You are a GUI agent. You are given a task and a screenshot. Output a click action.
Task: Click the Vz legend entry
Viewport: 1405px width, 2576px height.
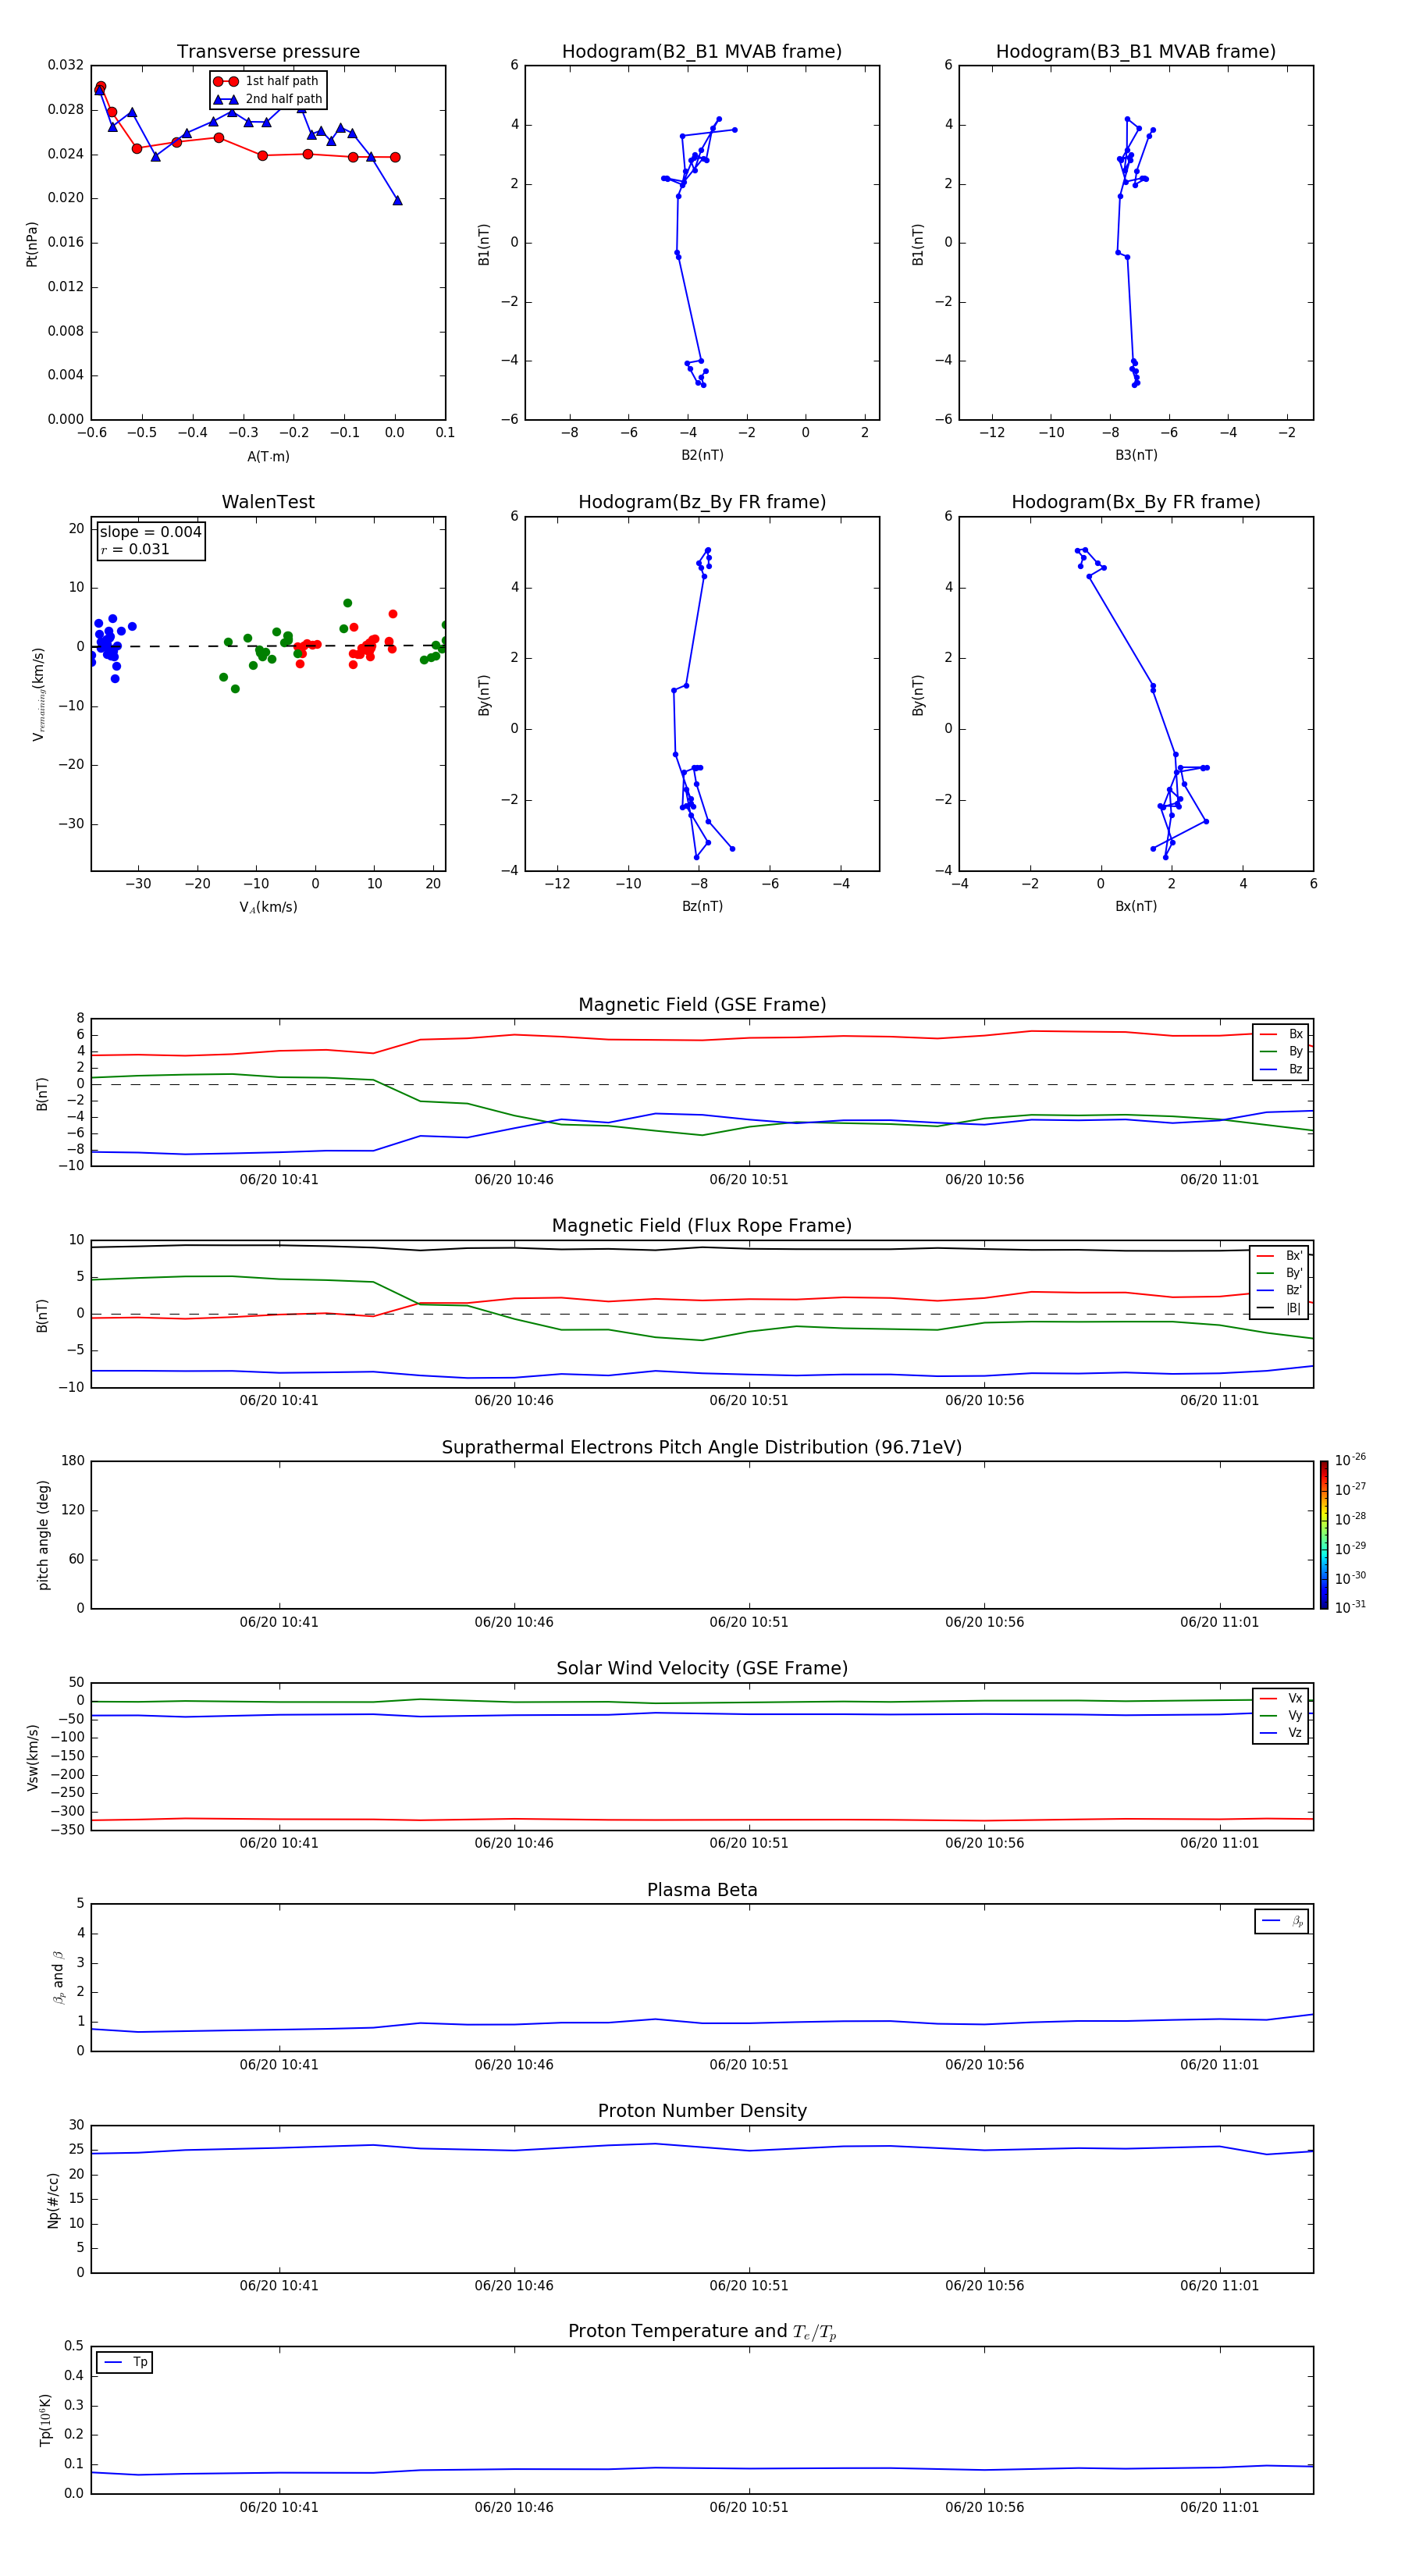(x=1281, y=1732)
